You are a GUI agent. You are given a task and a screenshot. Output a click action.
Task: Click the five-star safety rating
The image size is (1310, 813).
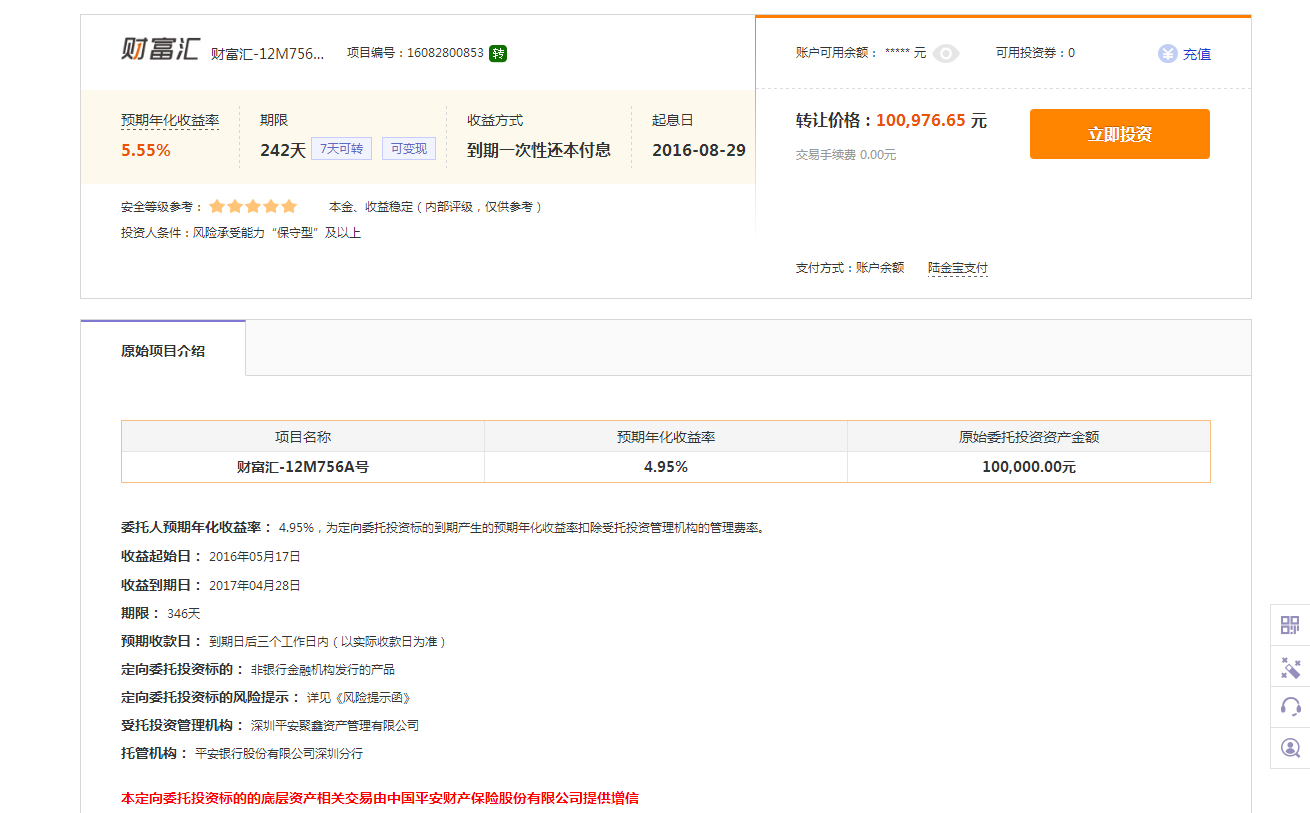[253, 207]
